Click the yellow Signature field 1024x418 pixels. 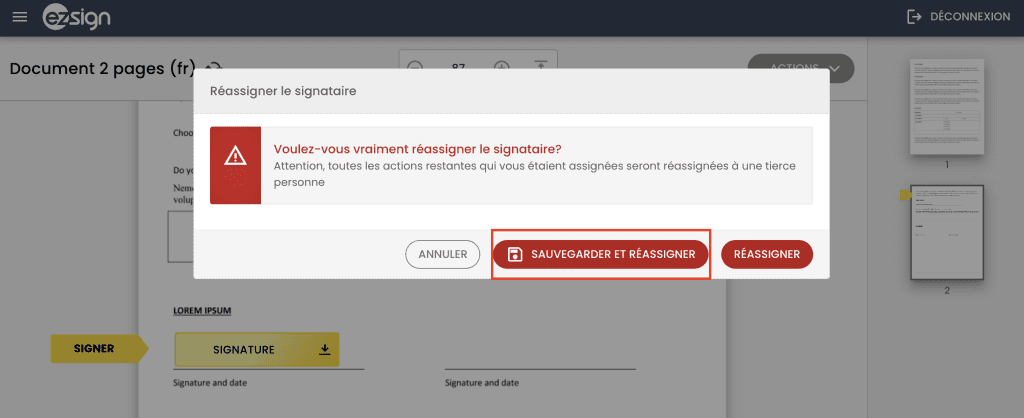[245, 349]
